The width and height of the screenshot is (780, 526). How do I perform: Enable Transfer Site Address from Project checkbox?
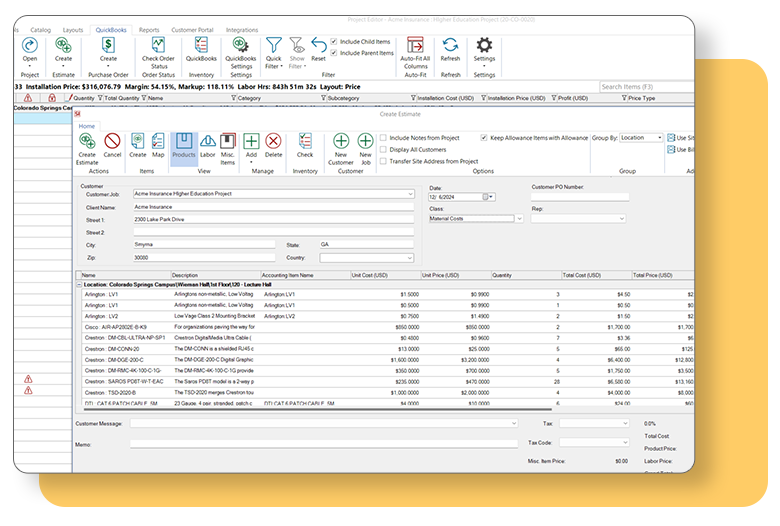click(x=384, y=161)
